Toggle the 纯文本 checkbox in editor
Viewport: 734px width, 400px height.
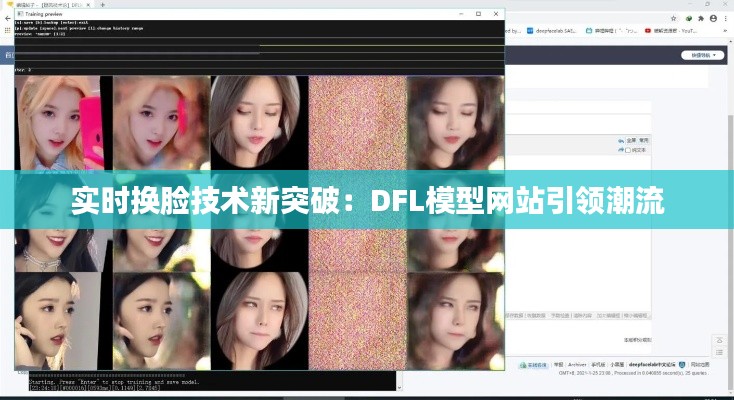pyautogui.click(x=630, y=149)
